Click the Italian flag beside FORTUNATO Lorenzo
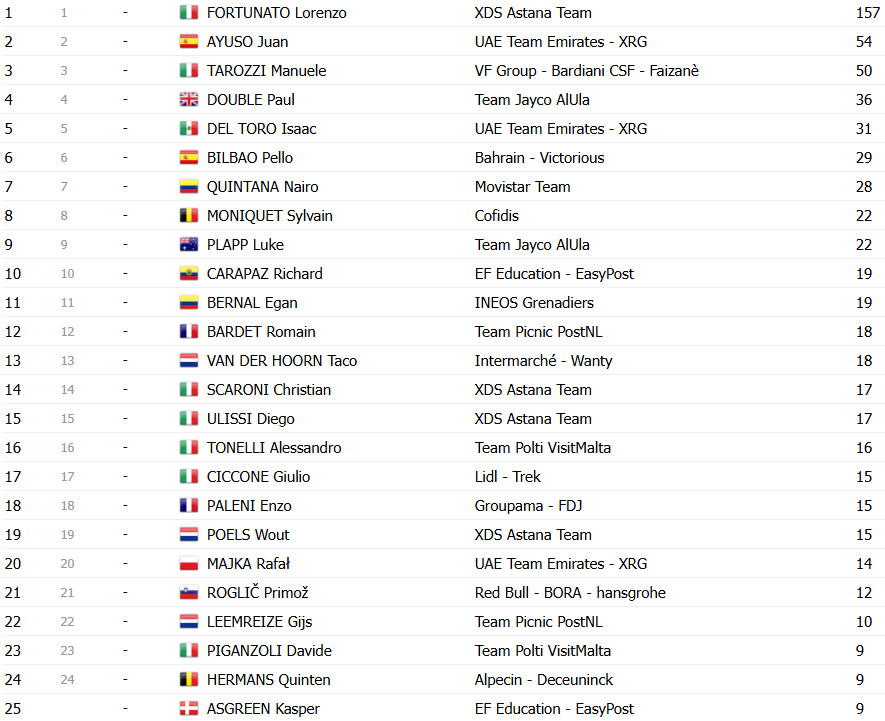This screenshot has height=721, width=885. tap(189, 12)
